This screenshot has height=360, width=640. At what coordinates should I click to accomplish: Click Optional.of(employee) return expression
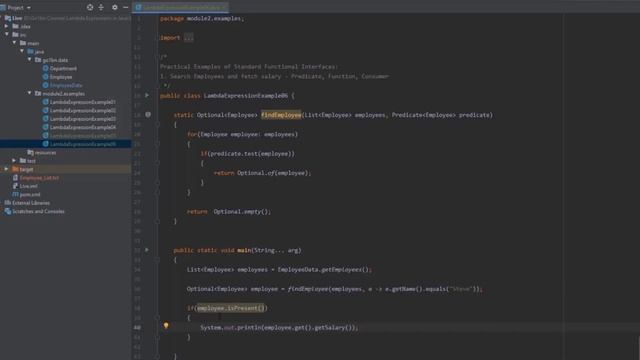[x=273, y=173]
